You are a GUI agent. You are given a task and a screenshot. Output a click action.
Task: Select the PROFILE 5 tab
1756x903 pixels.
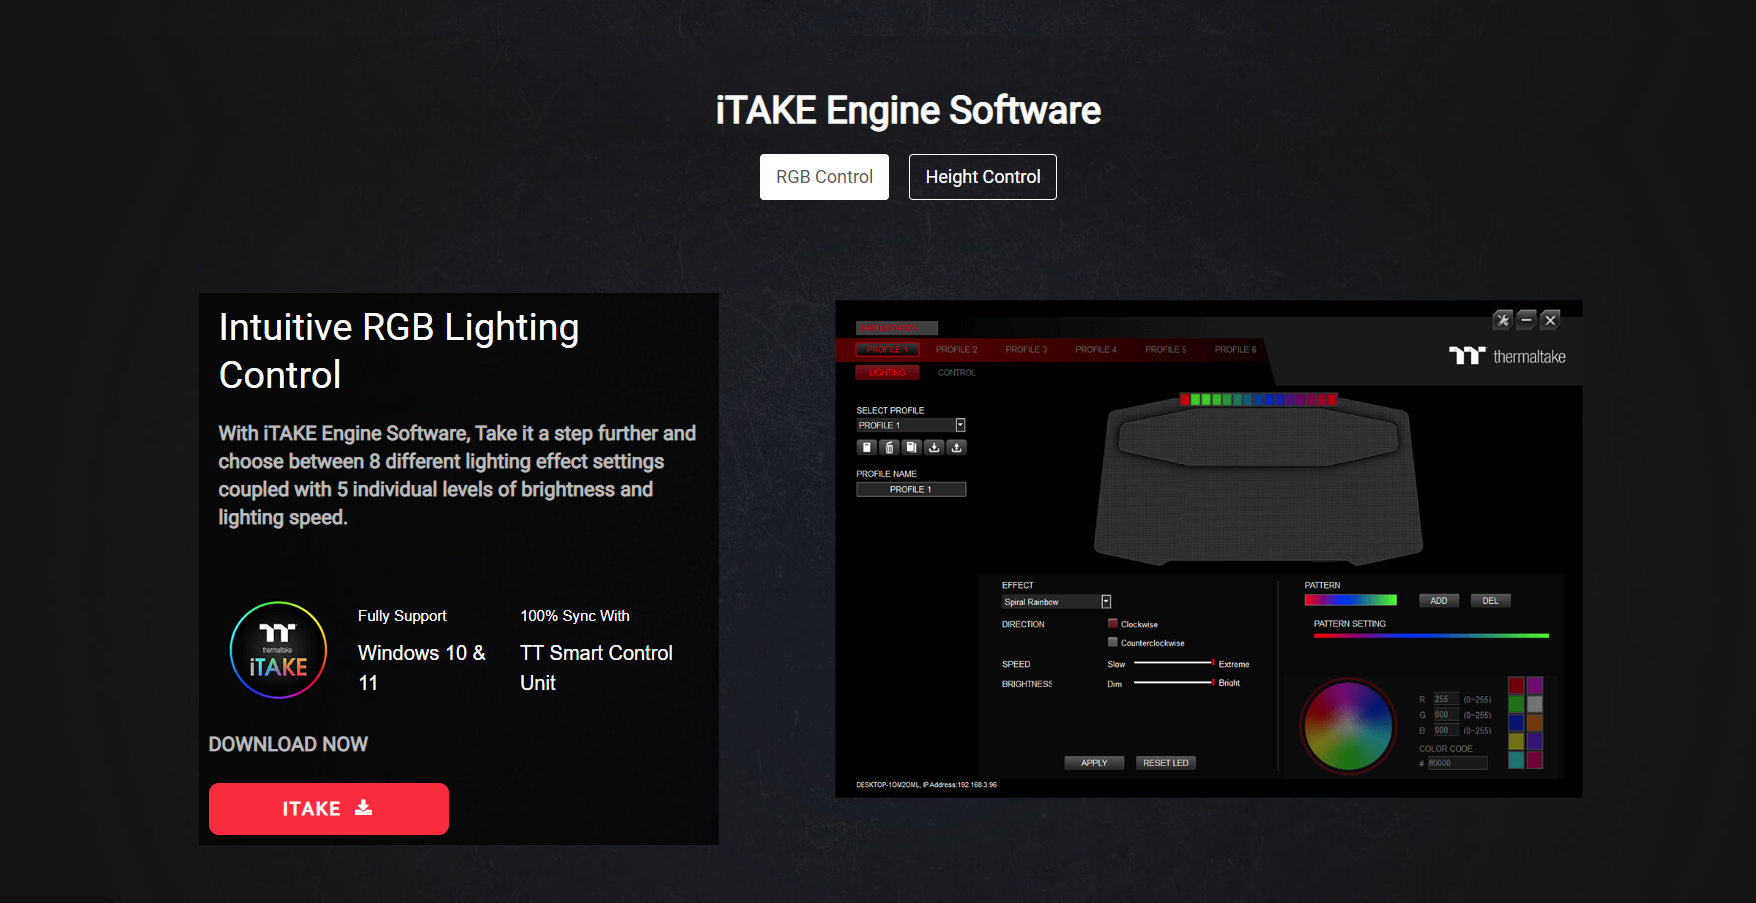[x=1166, y=349]
